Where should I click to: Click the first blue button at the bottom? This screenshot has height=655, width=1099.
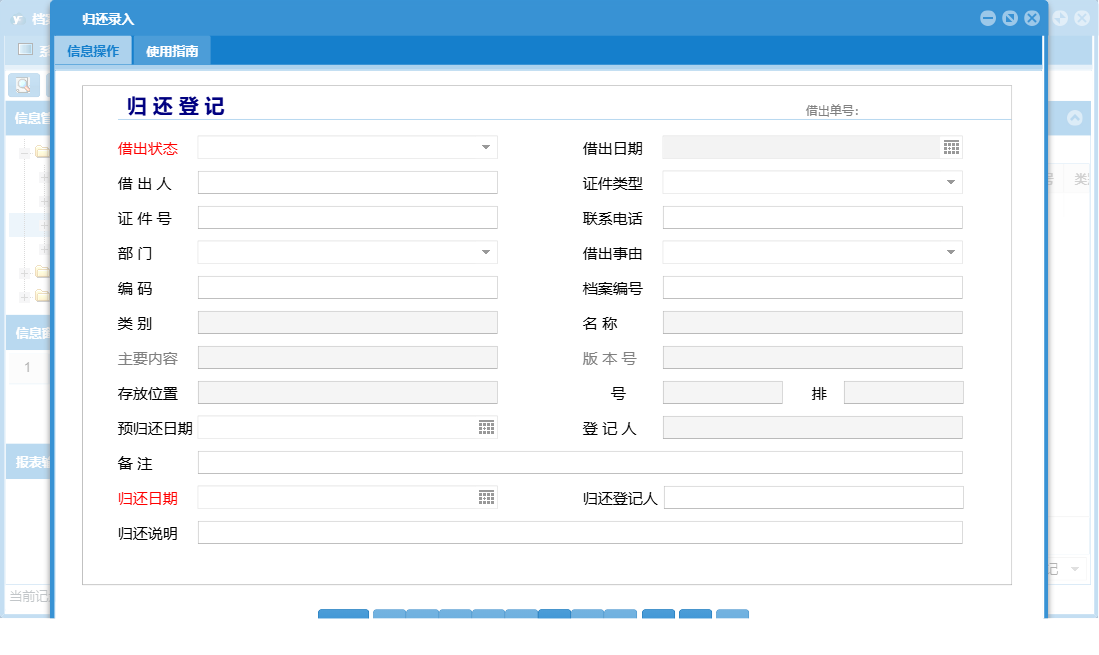343,615
